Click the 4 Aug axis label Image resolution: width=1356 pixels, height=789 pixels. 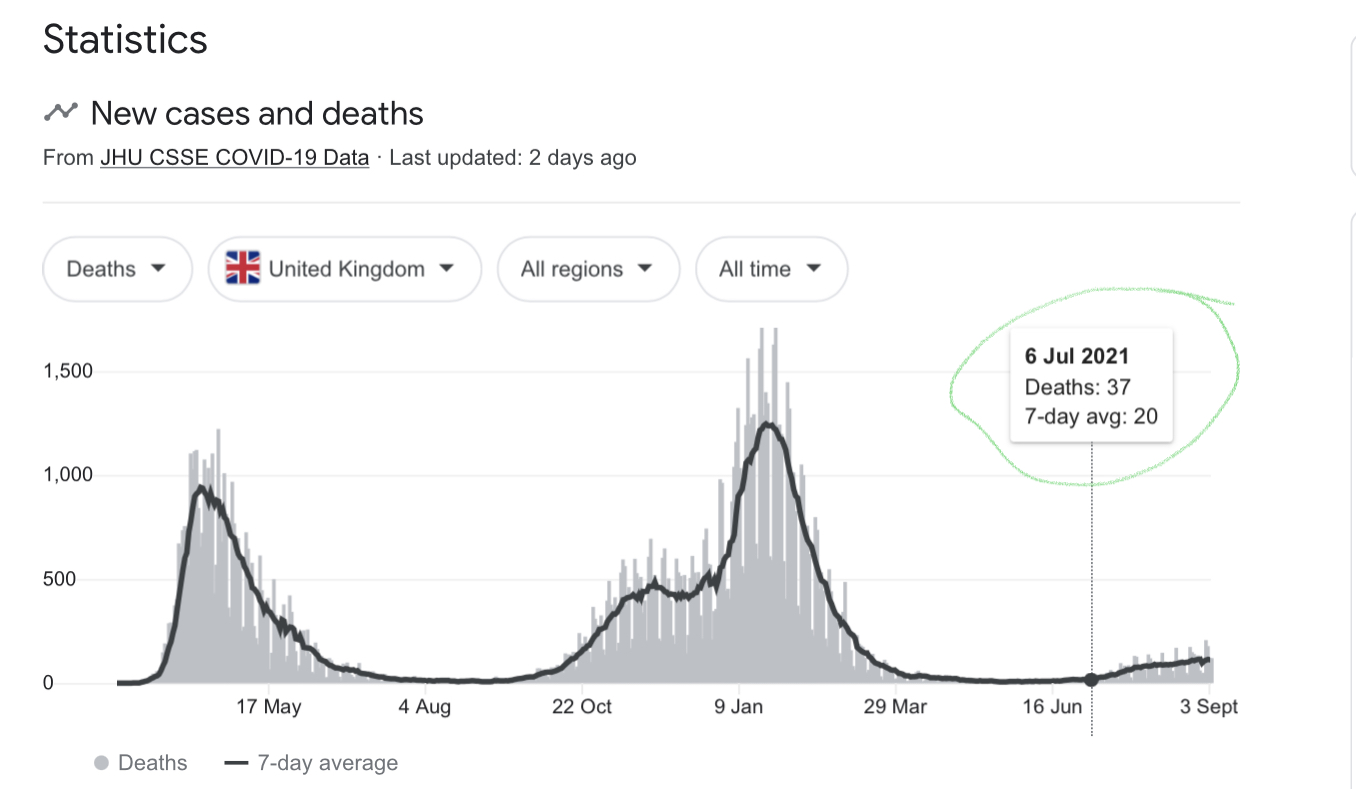point(425,707)
